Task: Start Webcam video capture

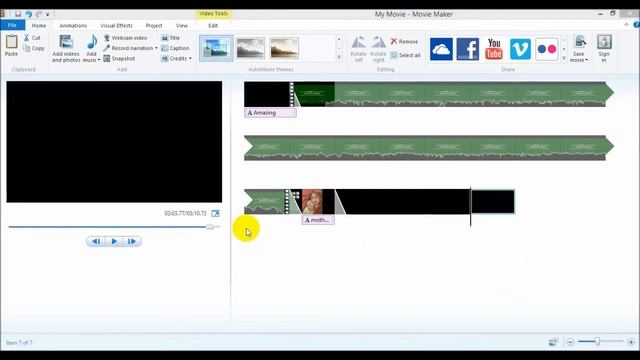Action: point(125,38)
